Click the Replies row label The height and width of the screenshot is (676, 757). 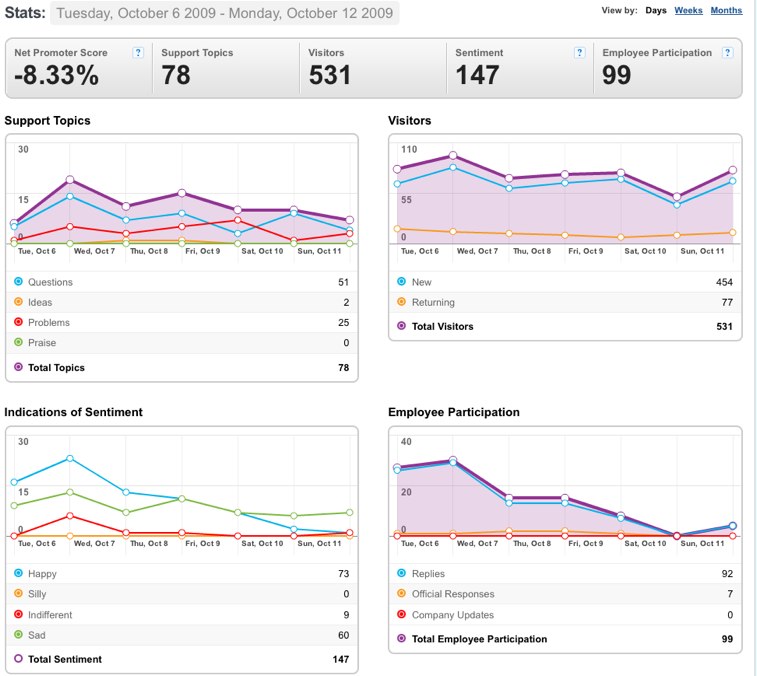click(x=428, y=574)
